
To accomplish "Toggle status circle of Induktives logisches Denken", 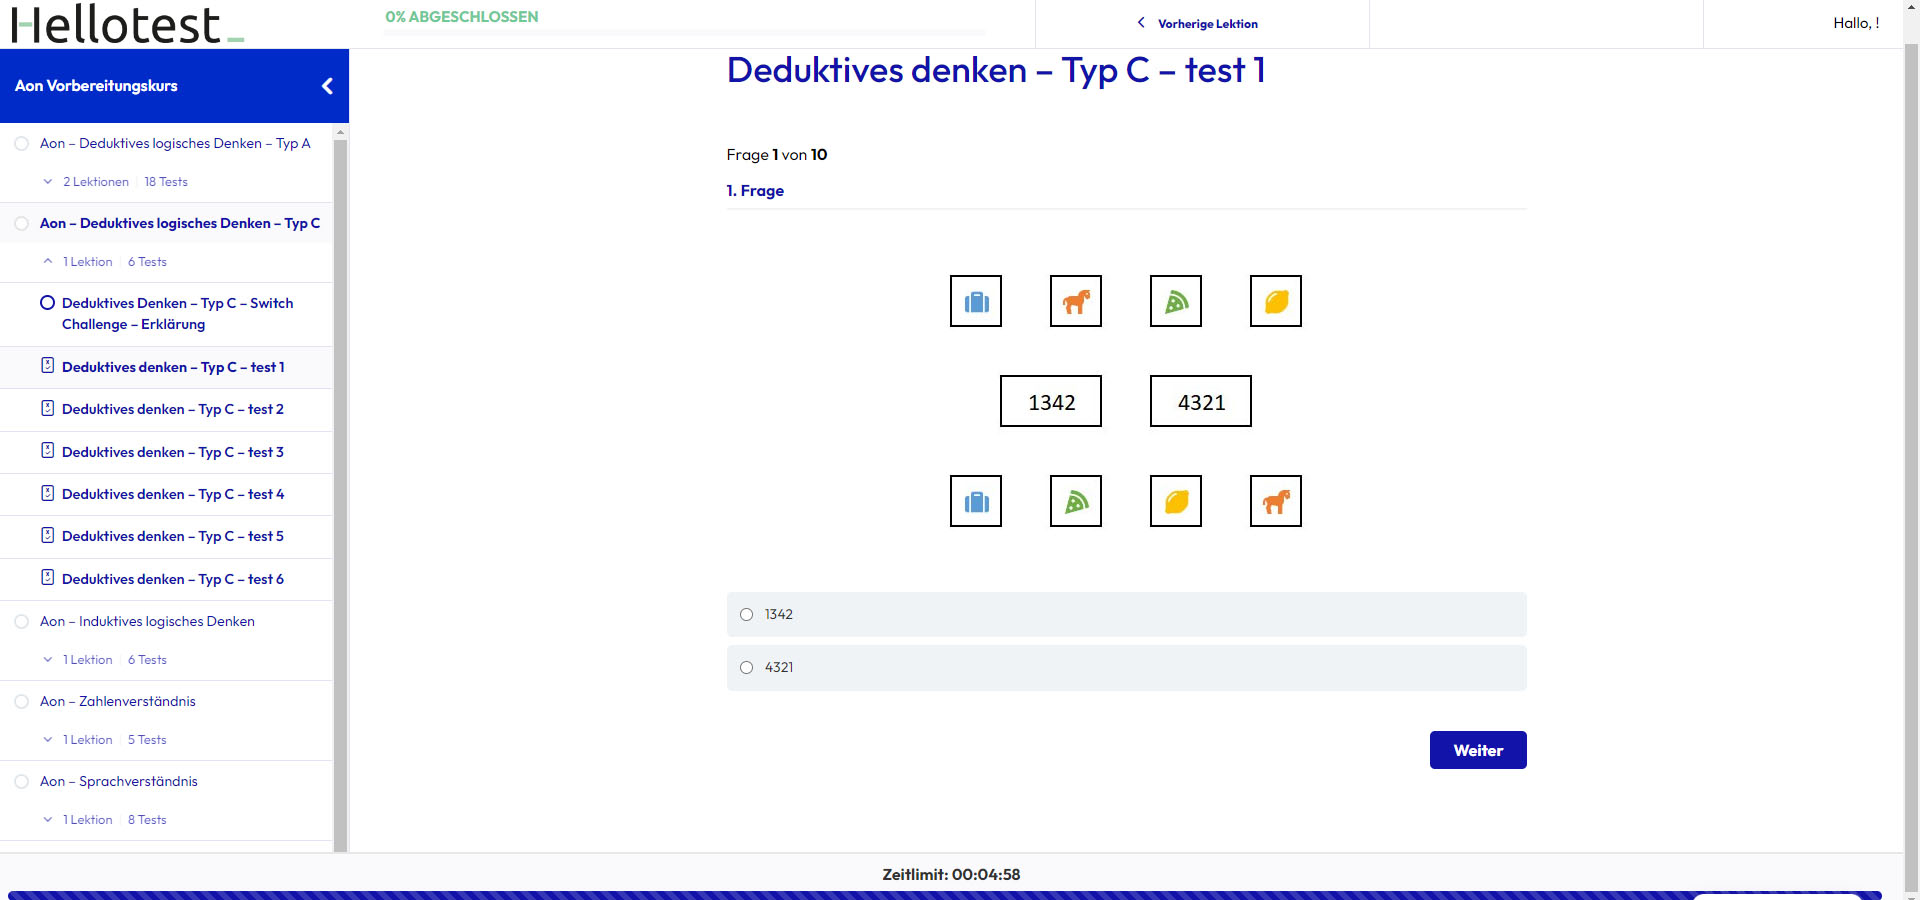I will (21, 622).
